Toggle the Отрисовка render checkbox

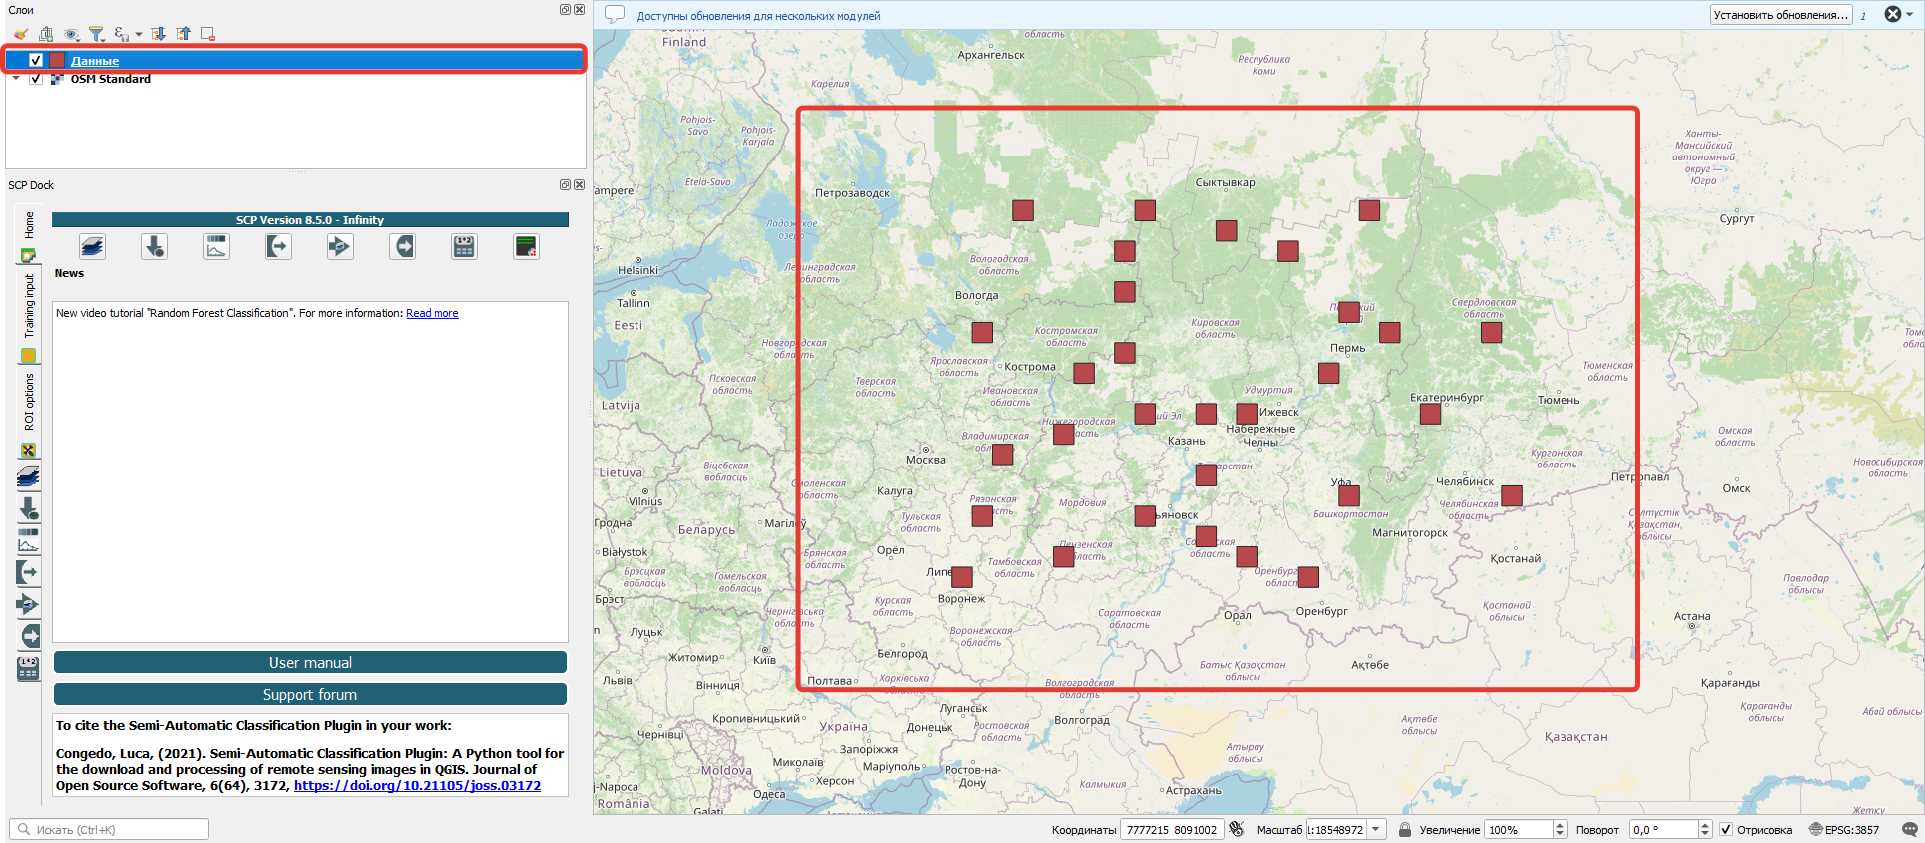[1725, 830]
